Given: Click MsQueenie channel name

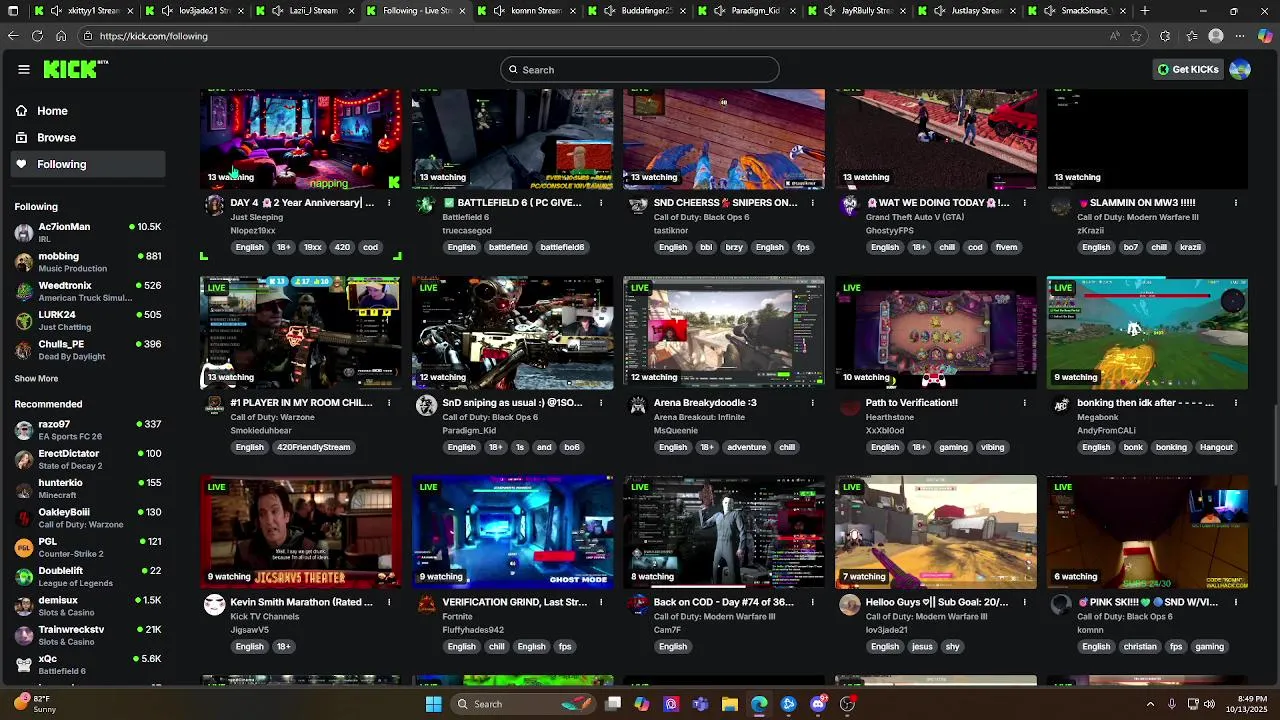Looking at the screenshot, I should [x=675, y=431].
